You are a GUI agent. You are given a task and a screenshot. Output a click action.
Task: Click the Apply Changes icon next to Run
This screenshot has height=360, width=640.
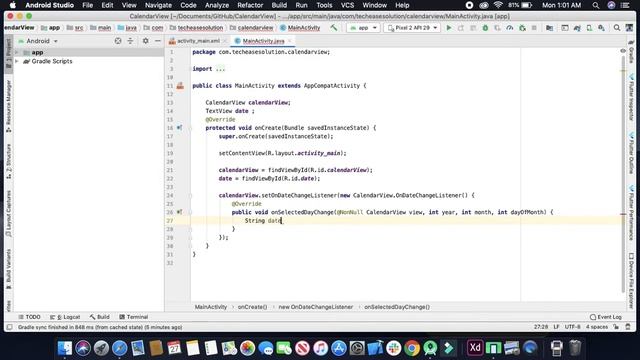(461, 28)
